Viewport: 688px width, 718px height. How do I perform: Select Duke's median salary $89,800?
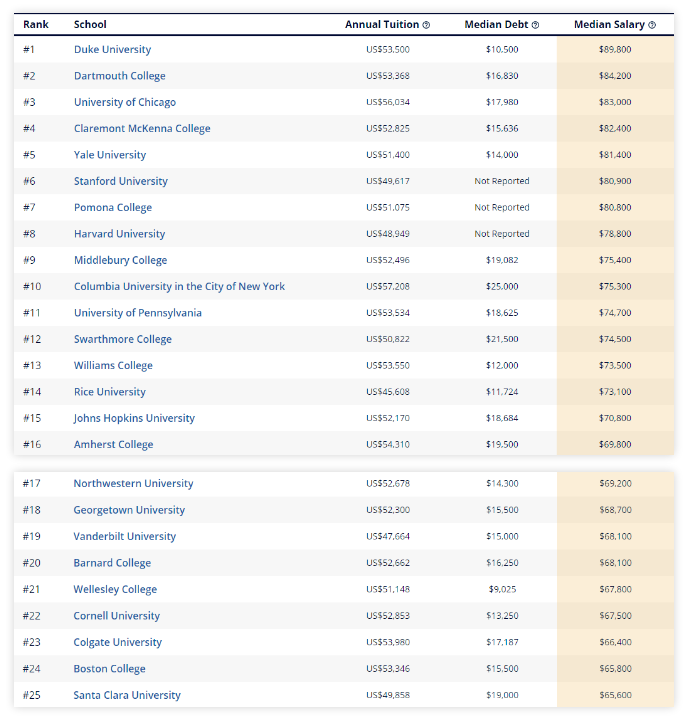[615, 49]
